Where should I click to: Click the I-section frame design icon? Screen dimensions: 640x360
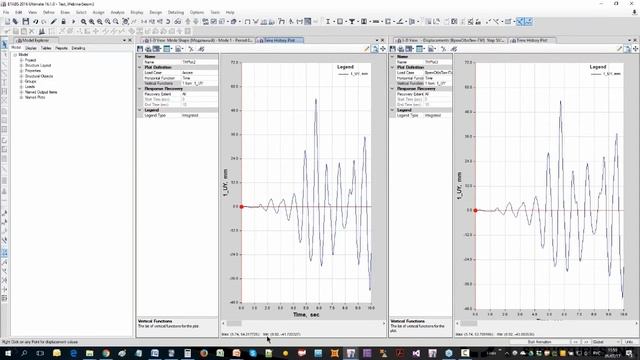328,21
